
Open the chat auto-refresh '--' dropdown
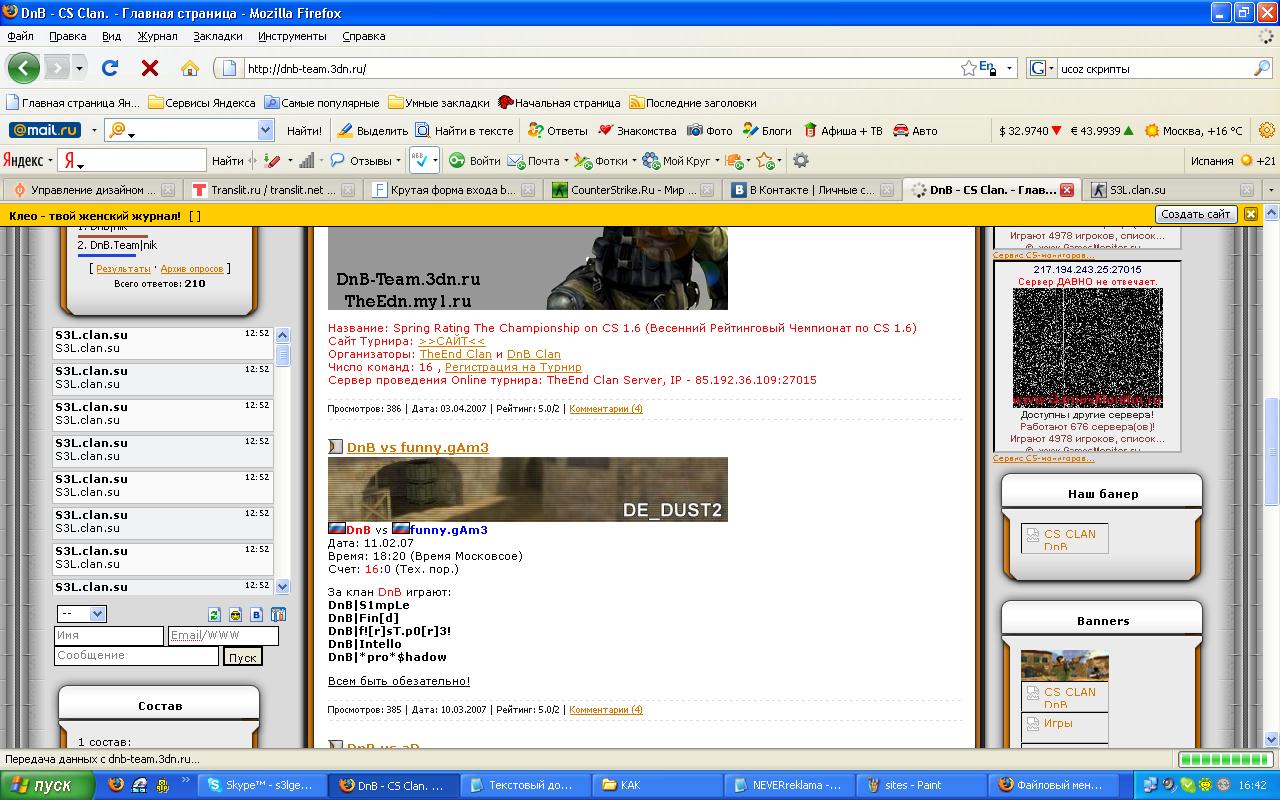82,614
